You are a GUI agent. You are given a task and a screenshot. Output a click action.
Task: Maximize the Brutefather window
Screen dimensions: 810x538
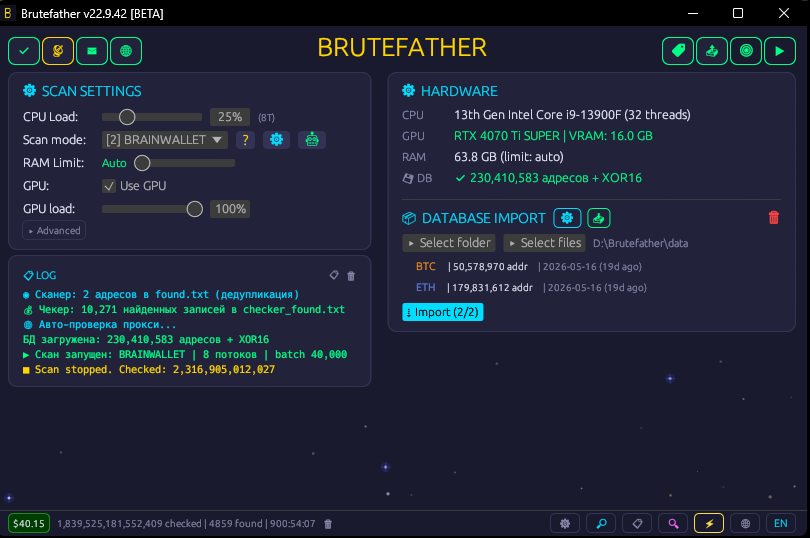[x=738, y=13]
